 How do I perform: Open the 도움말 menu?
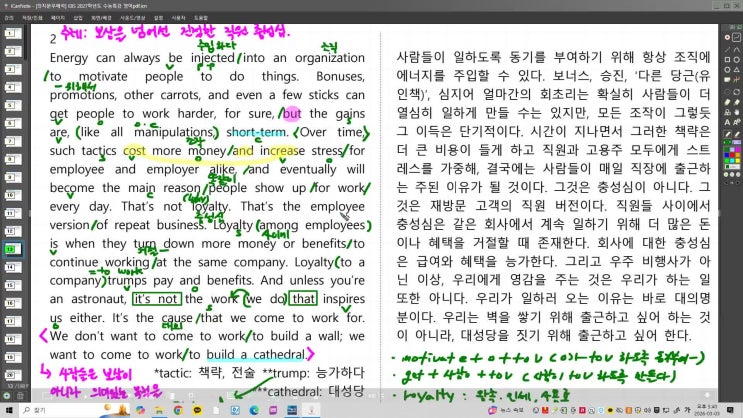tap(201, 17)
